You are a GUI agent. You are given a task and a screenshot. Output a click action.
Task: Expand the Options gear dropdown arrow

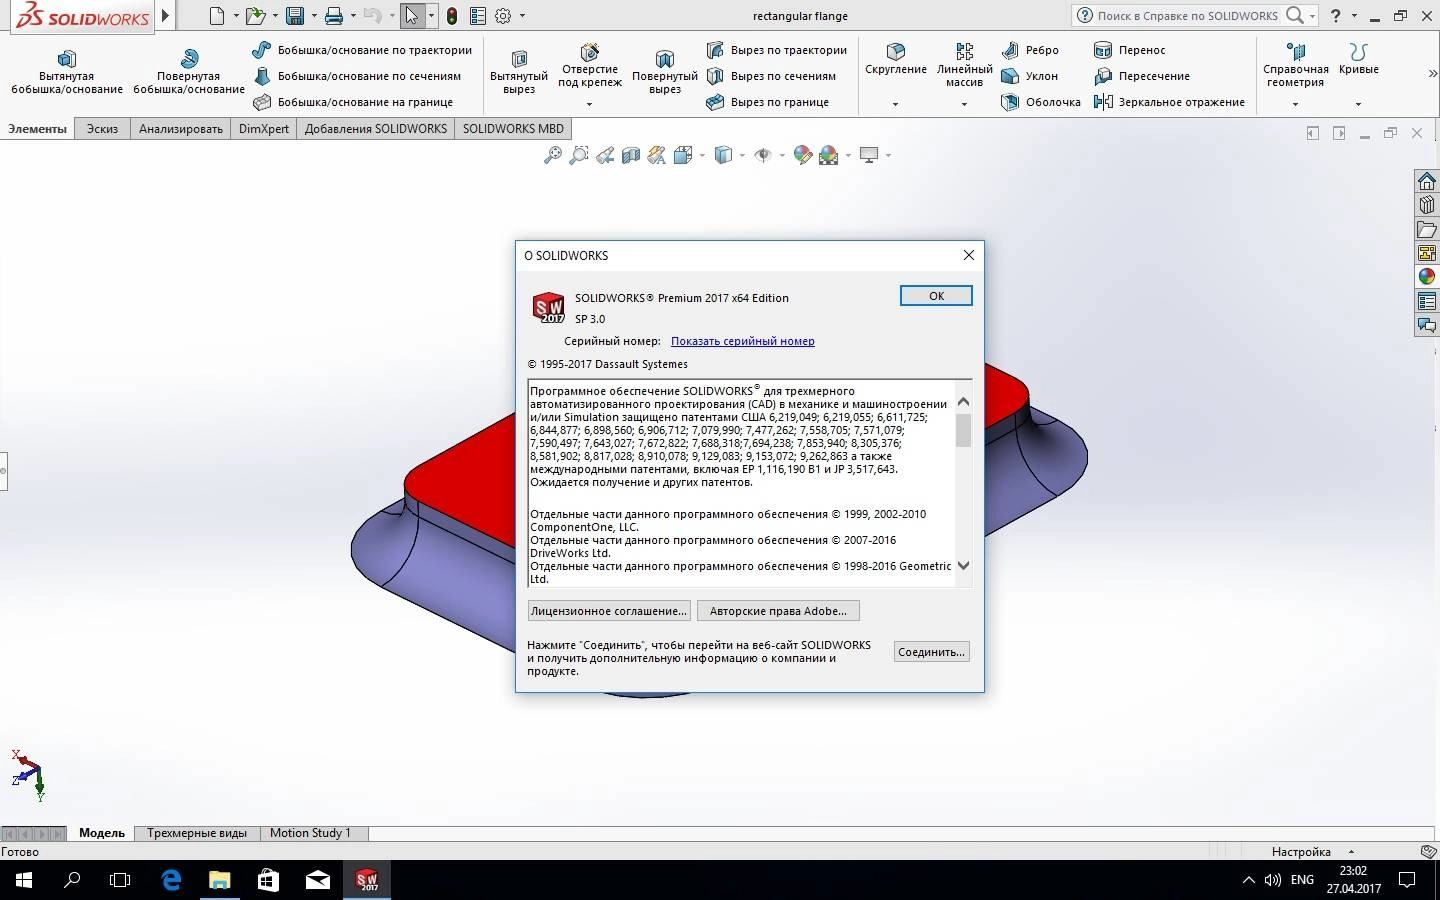point(522,16)
